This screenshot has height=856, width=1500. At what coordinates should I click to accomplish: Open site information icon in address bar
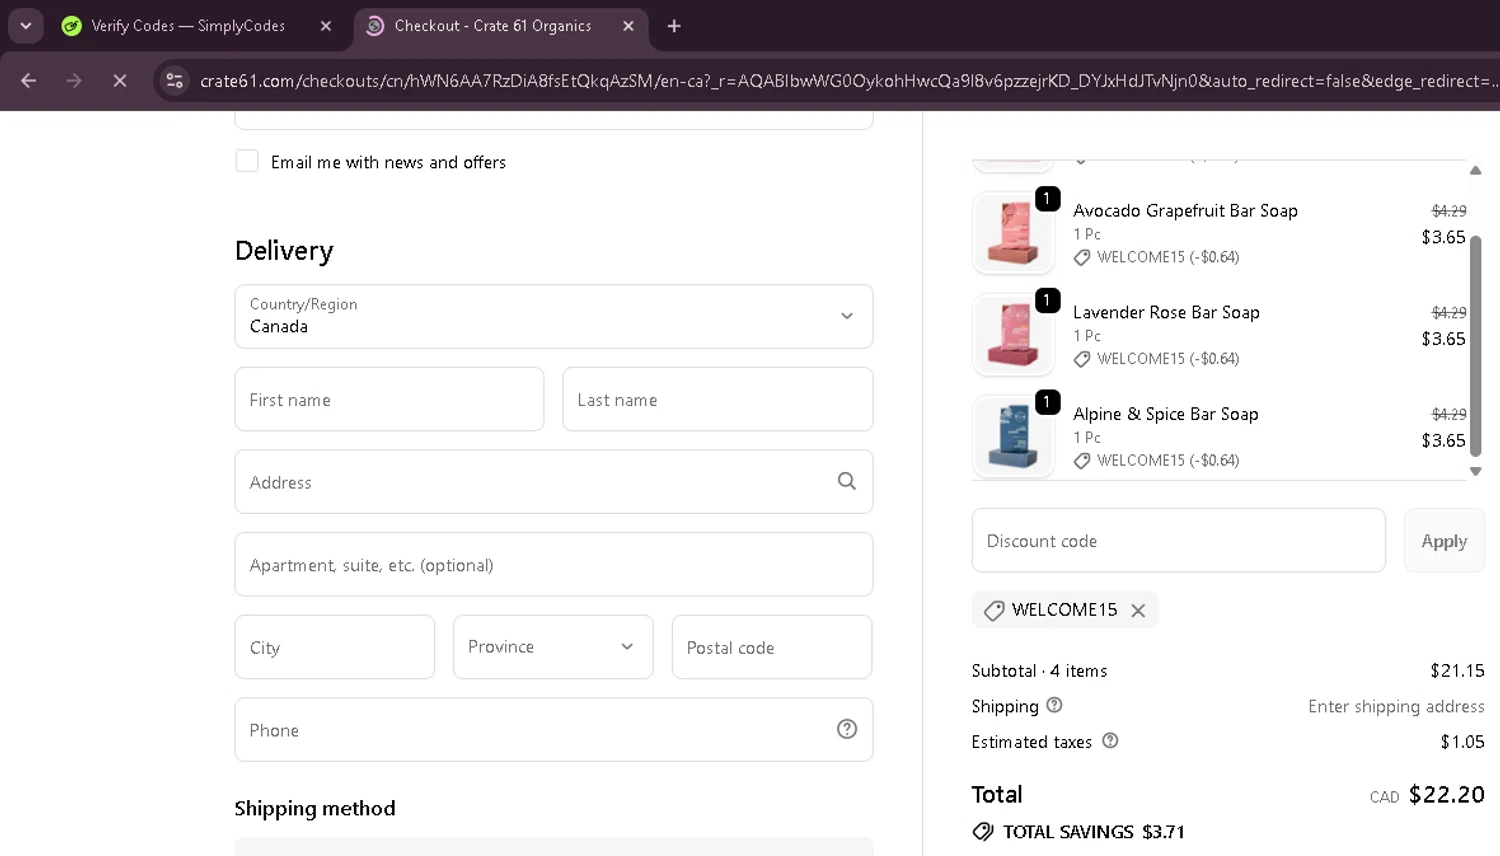[174, 81]
